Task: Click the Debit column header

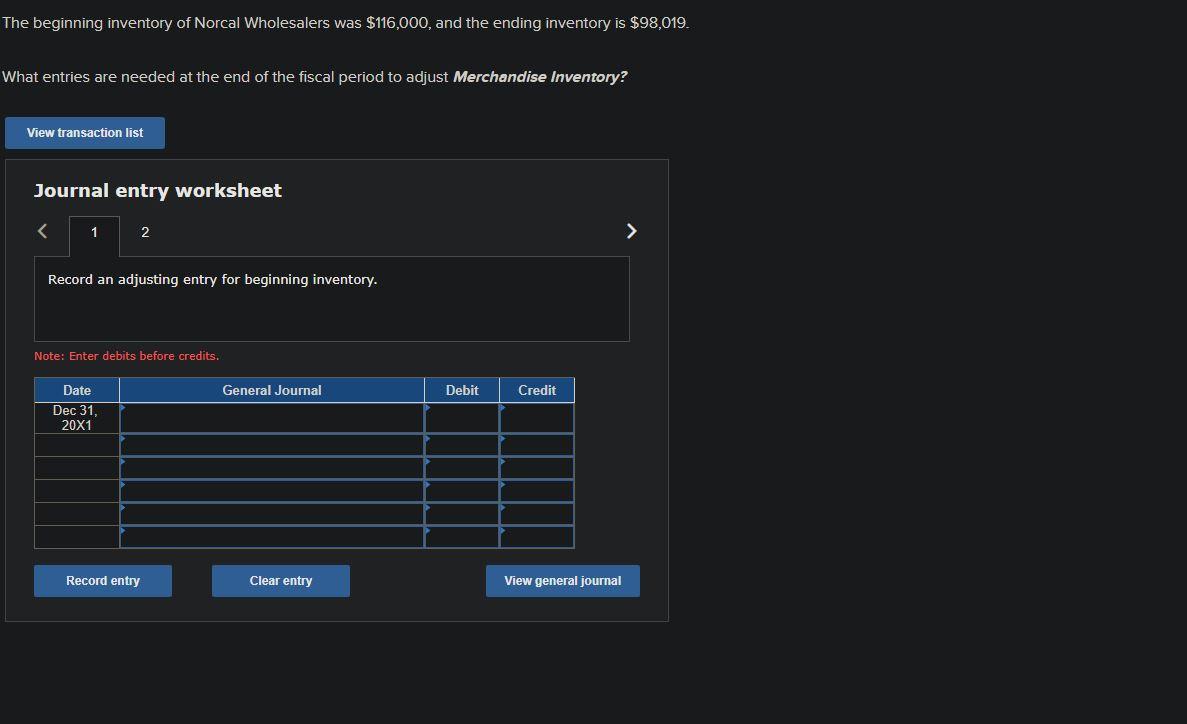Action: pos(462,390)
